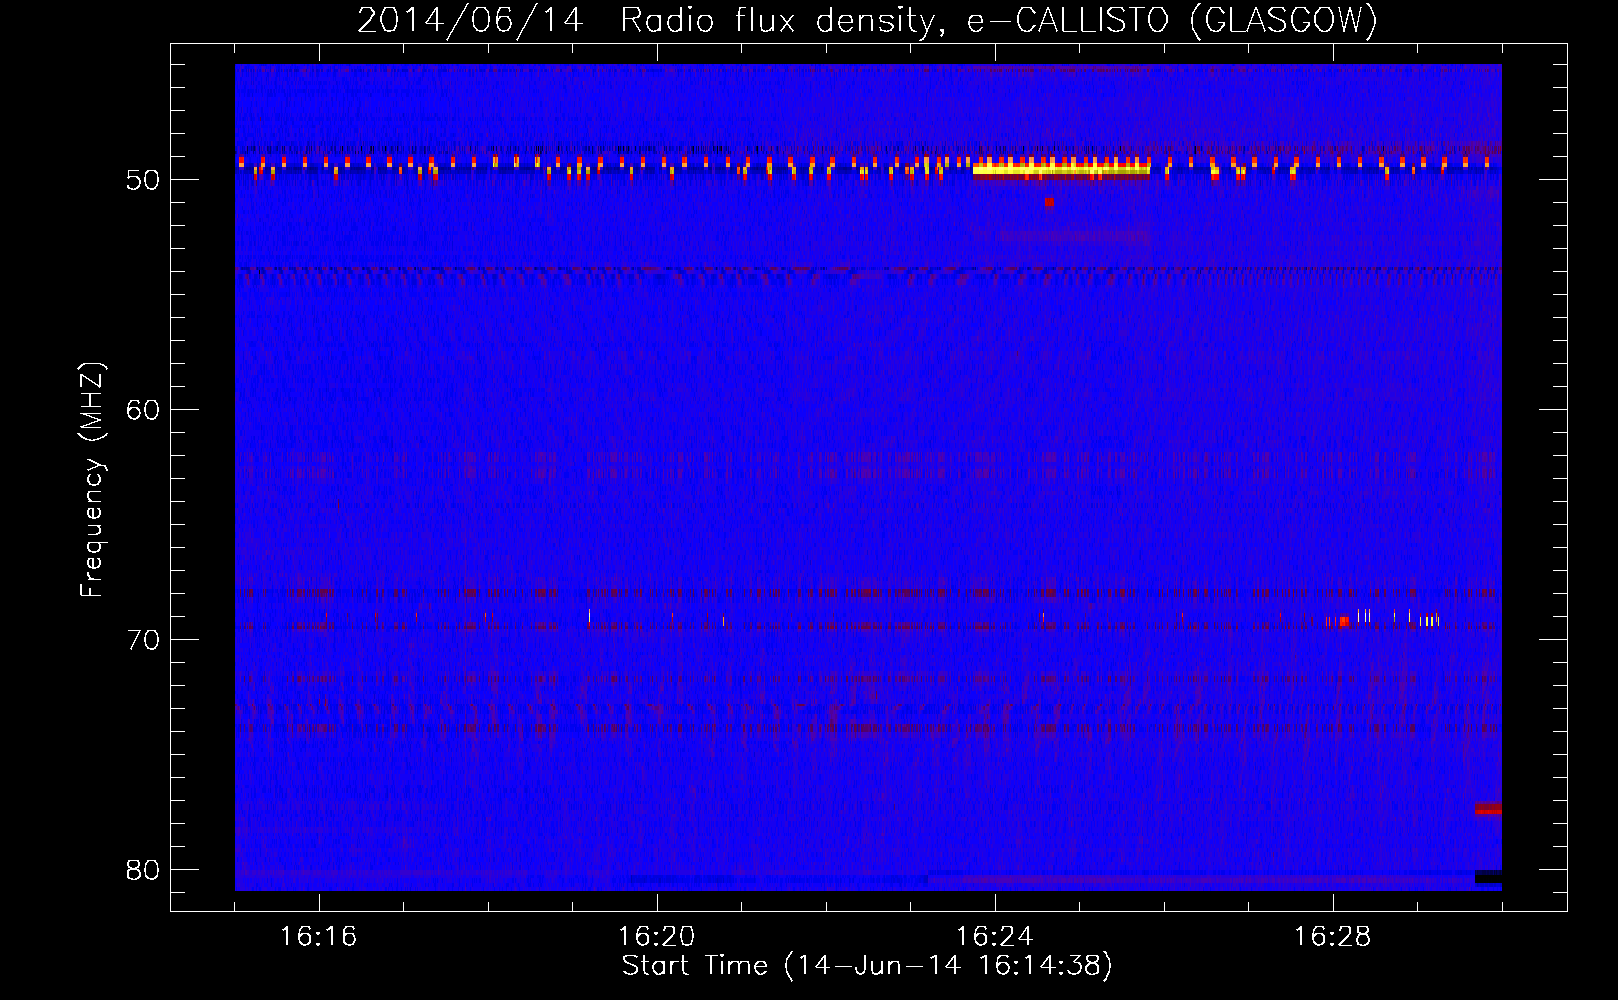
Task: Select the 16:24 time axis label
Action: (x=994, y=936)
